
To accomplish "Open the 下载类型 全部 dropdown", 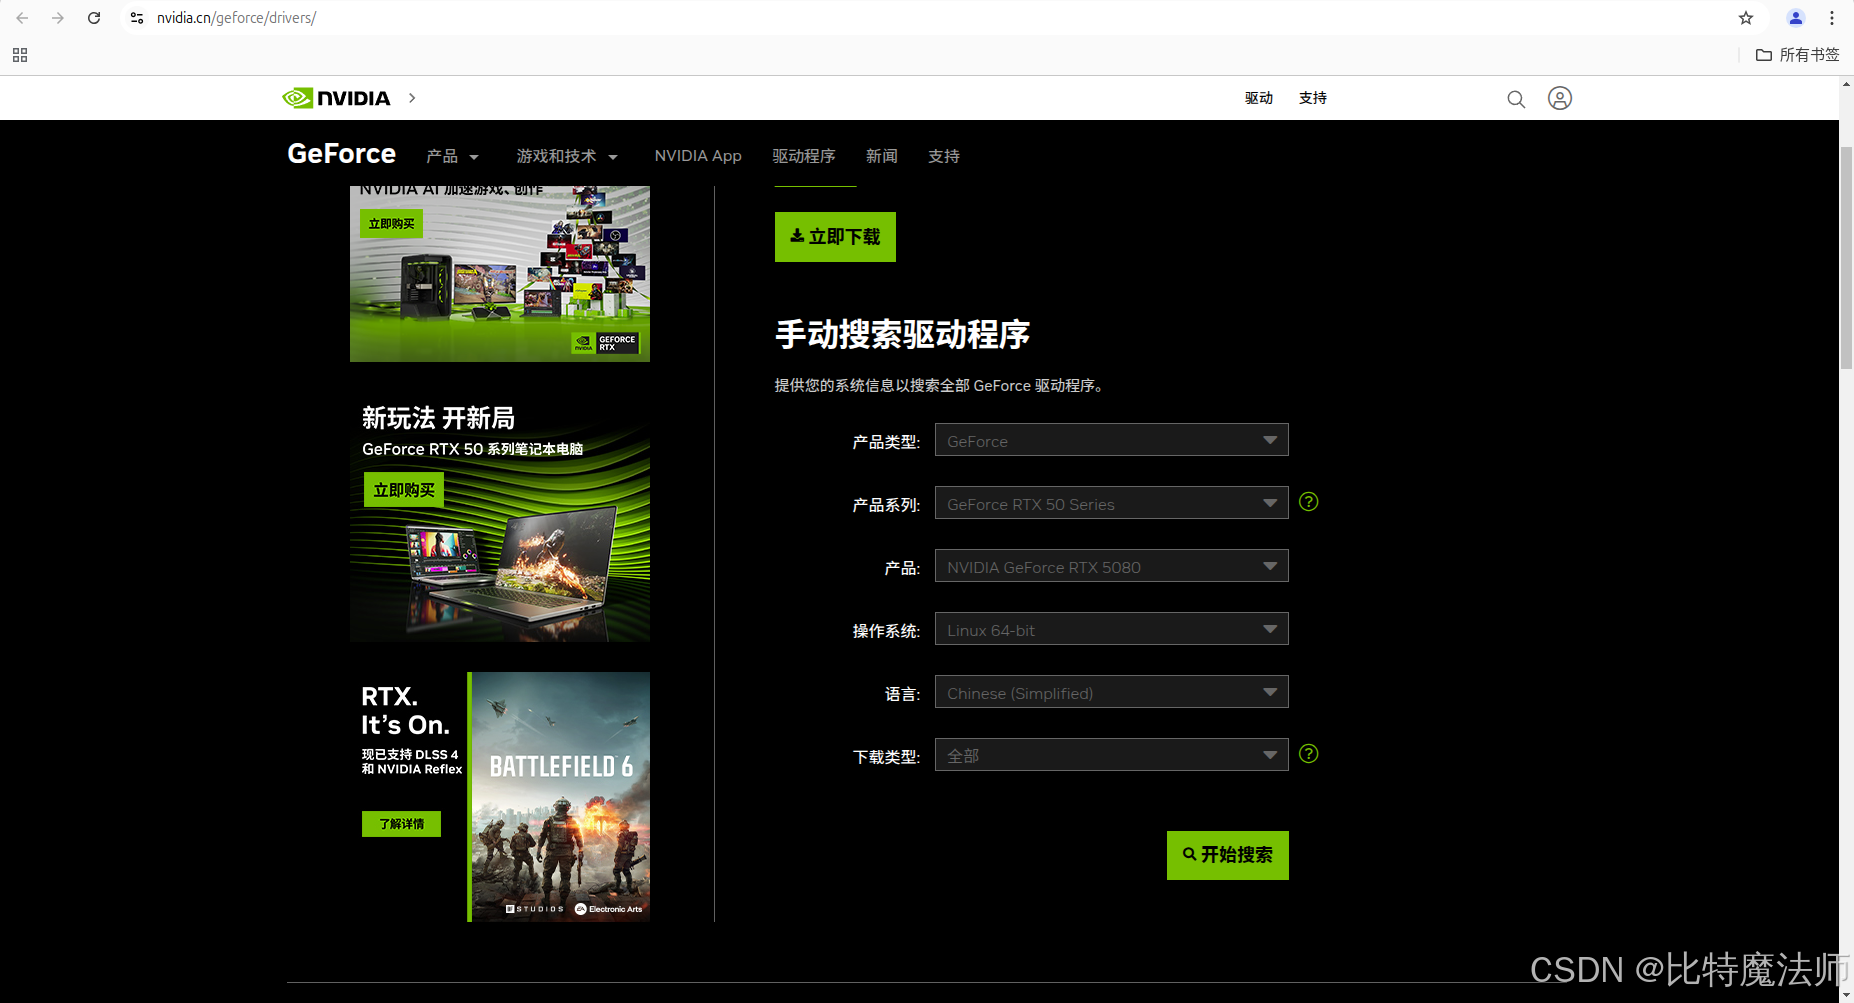I will pyautogui.click(x=1111, y=755).
